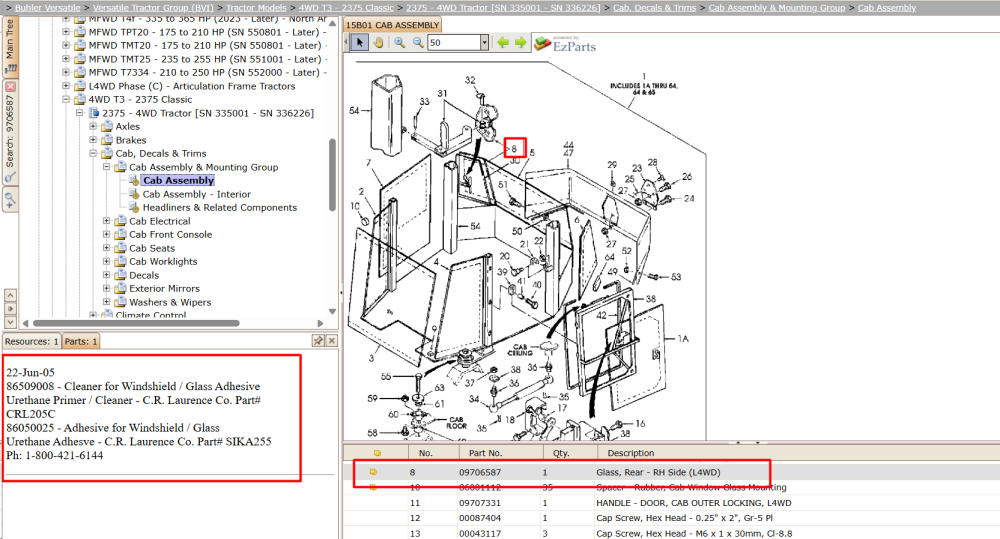This screenshot has height=539, width=1000.
Task: Expand the Brakes tree node
Action: pos(93,140)
